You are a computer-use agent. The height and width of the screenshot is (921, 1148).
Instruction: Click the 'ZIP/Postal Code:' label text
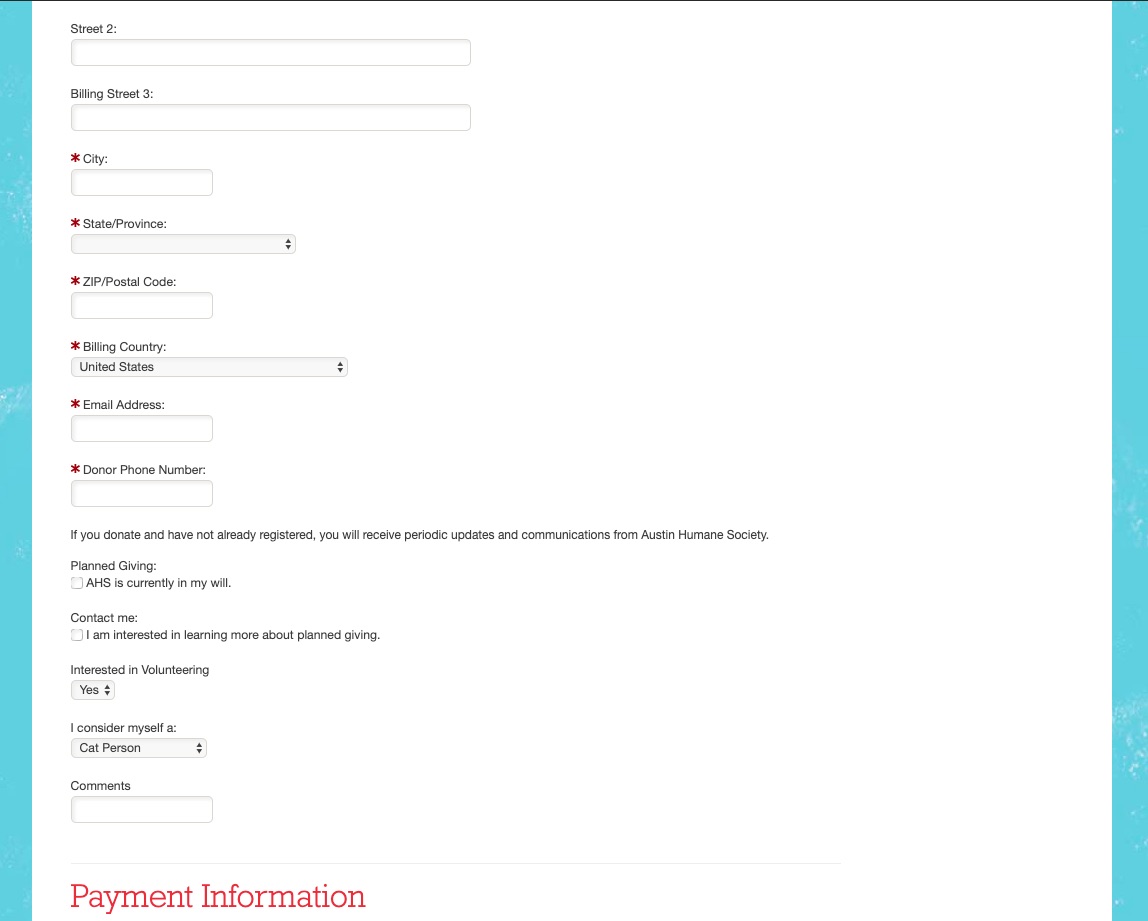(129, 282)
